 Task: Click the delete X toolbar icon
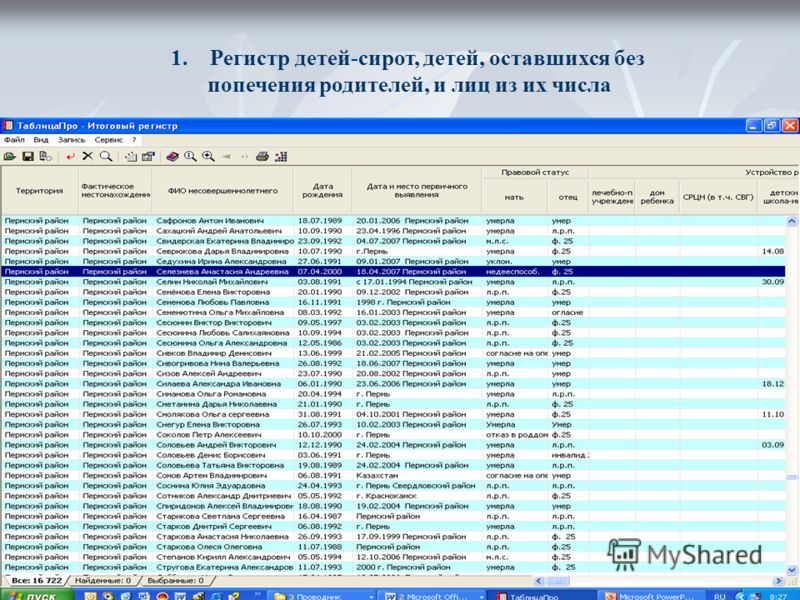click(x=88, y=156)
